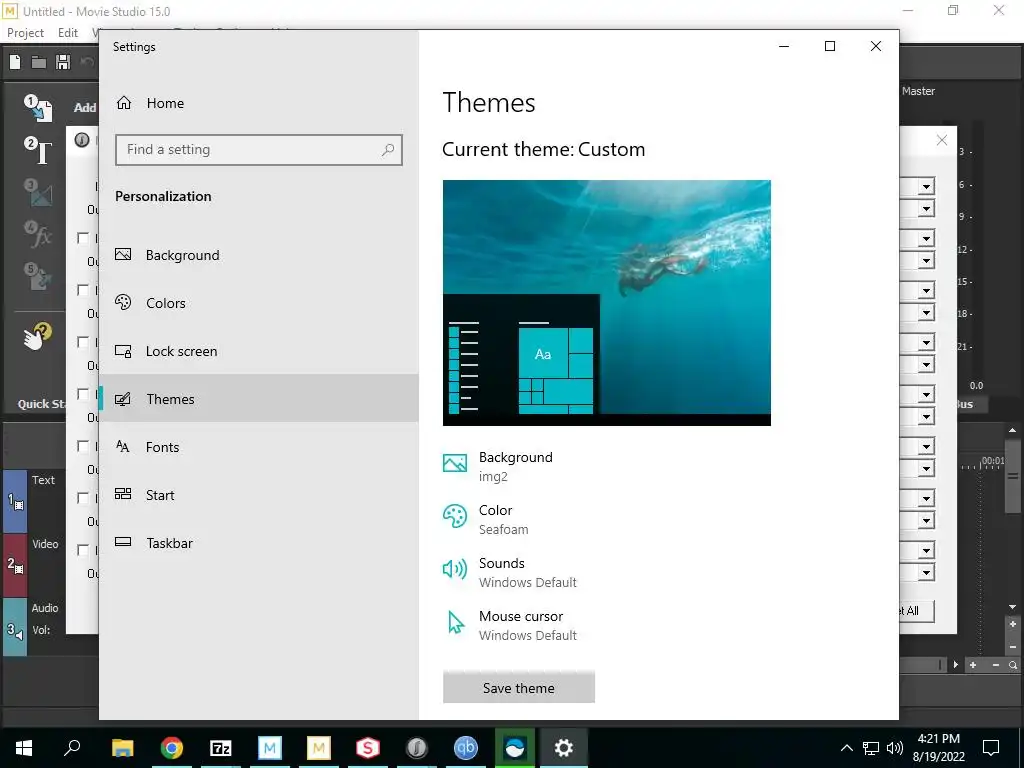This screenshot has width=1024, height=768.
Task: Click the Master label in Movie Studio
Action: [x=918, y=91]
